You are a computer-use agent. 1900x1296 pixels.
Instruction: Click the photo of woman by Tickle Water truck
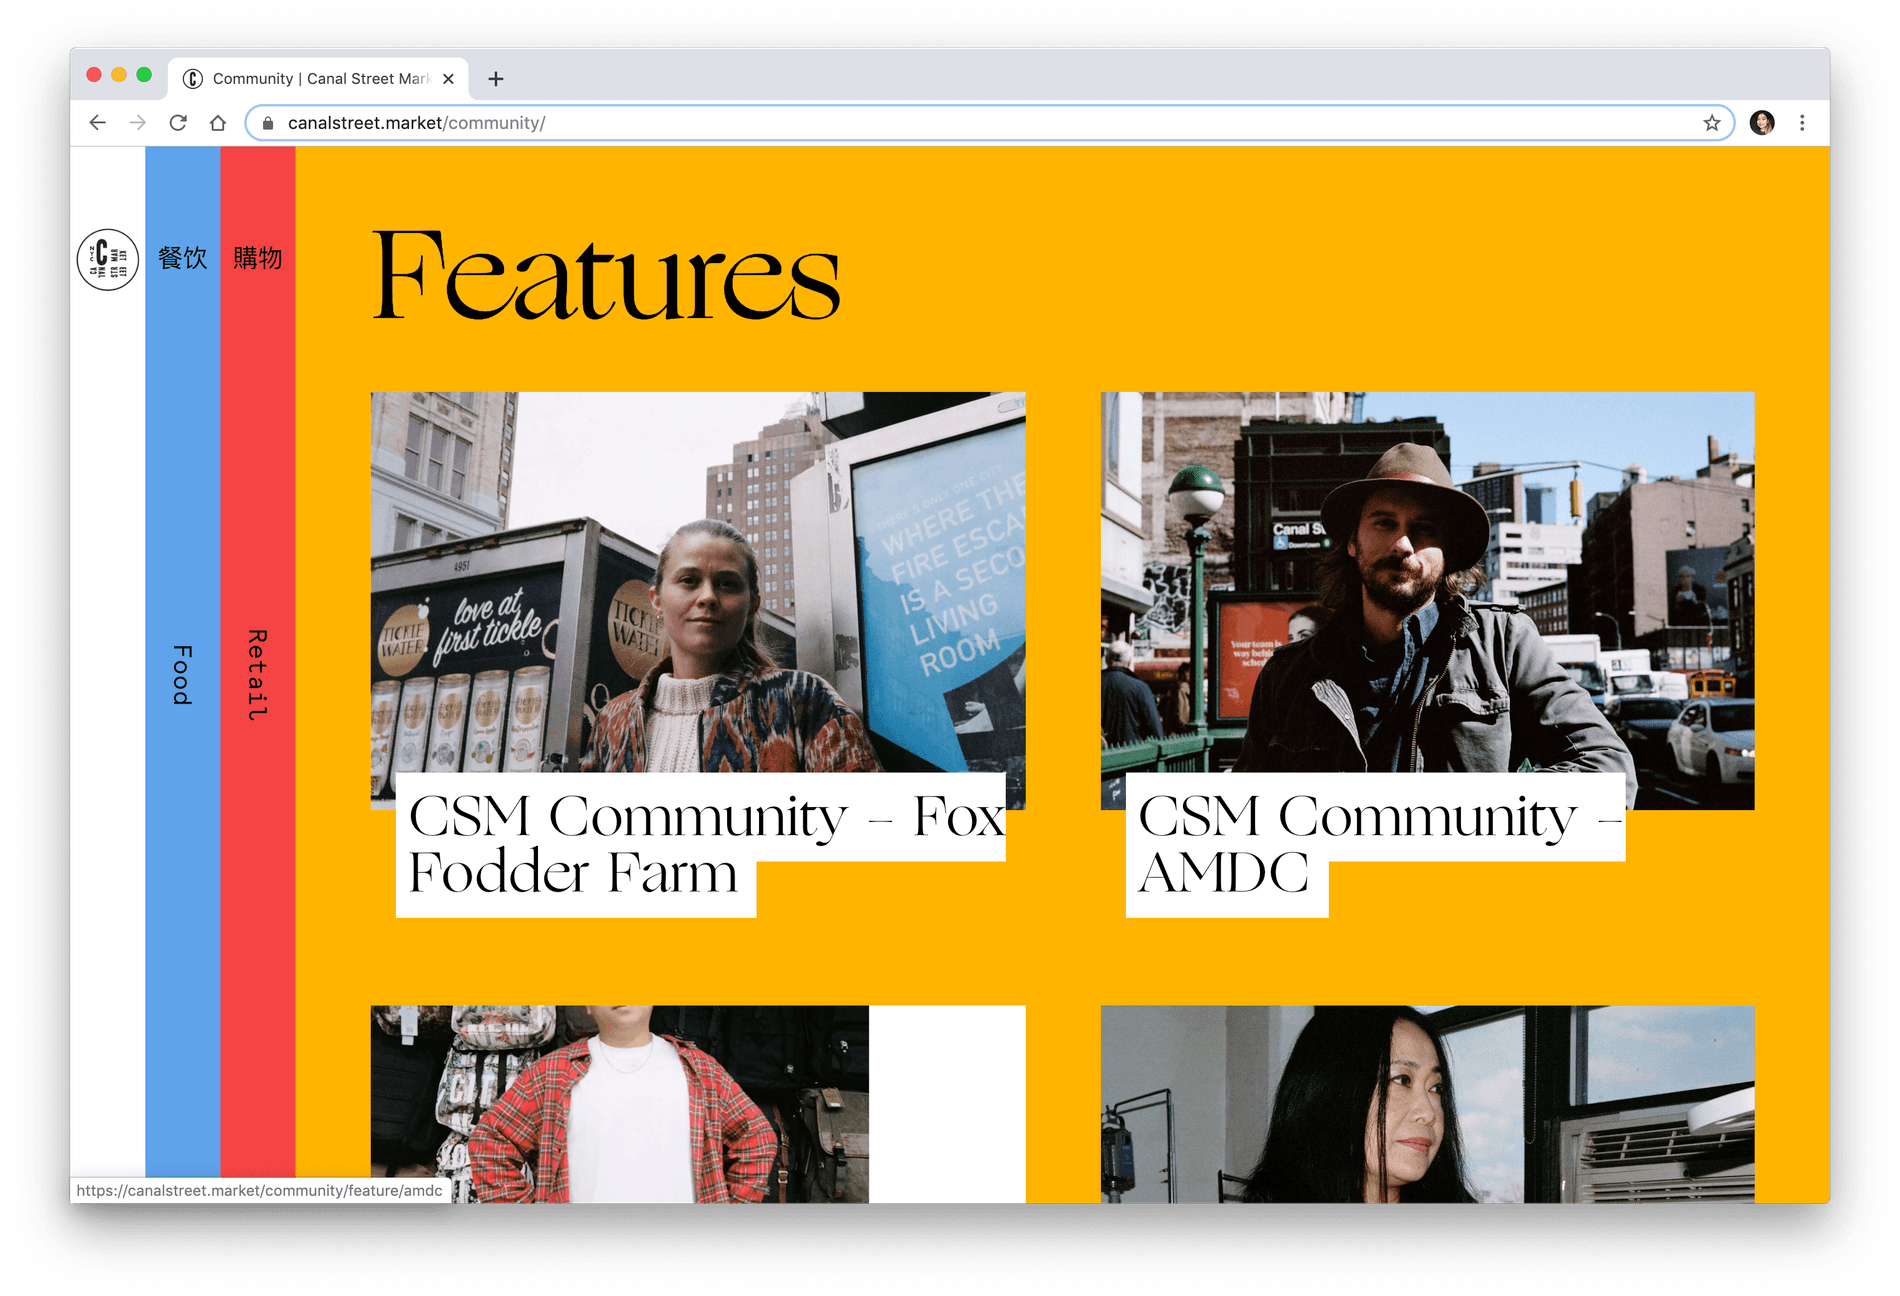[697, 580]
